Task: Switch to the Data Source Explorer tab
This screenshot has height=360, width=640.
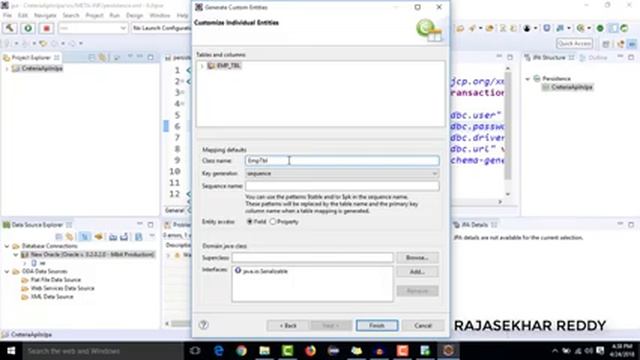Action: tap(37, 225)
